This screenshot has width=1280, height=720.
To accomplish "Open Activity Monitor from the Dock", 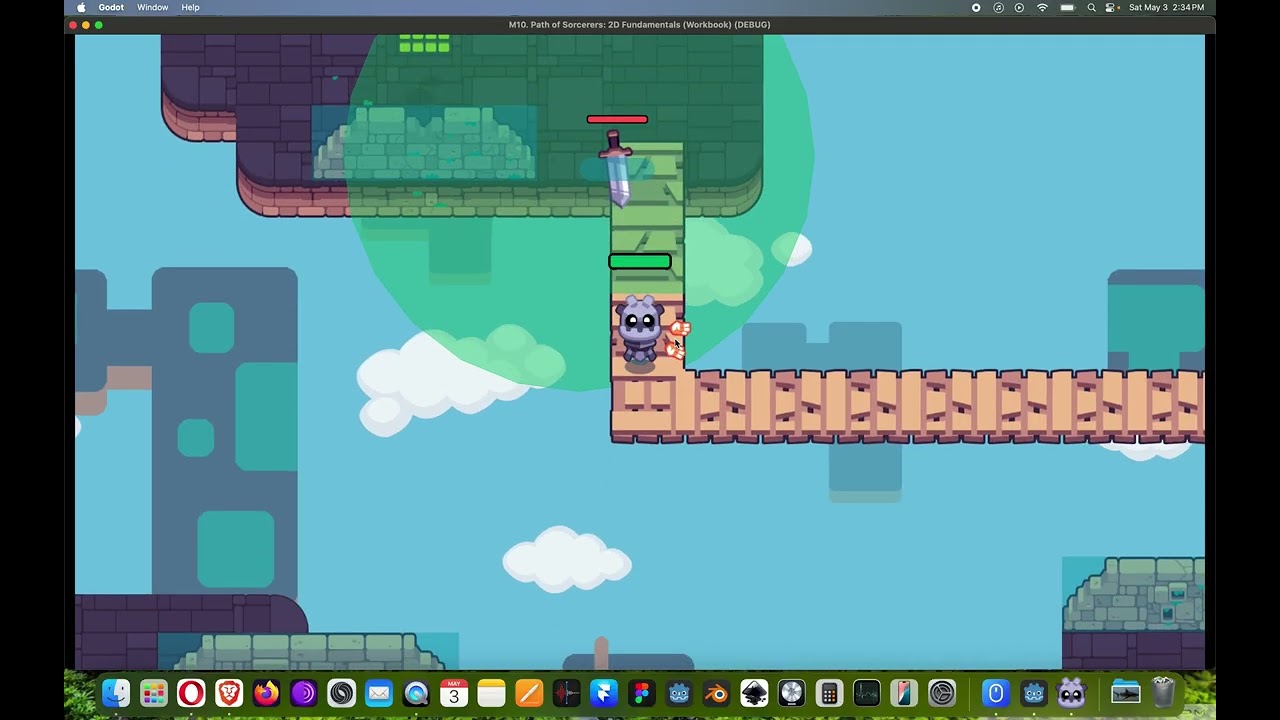I will [866, 693].
